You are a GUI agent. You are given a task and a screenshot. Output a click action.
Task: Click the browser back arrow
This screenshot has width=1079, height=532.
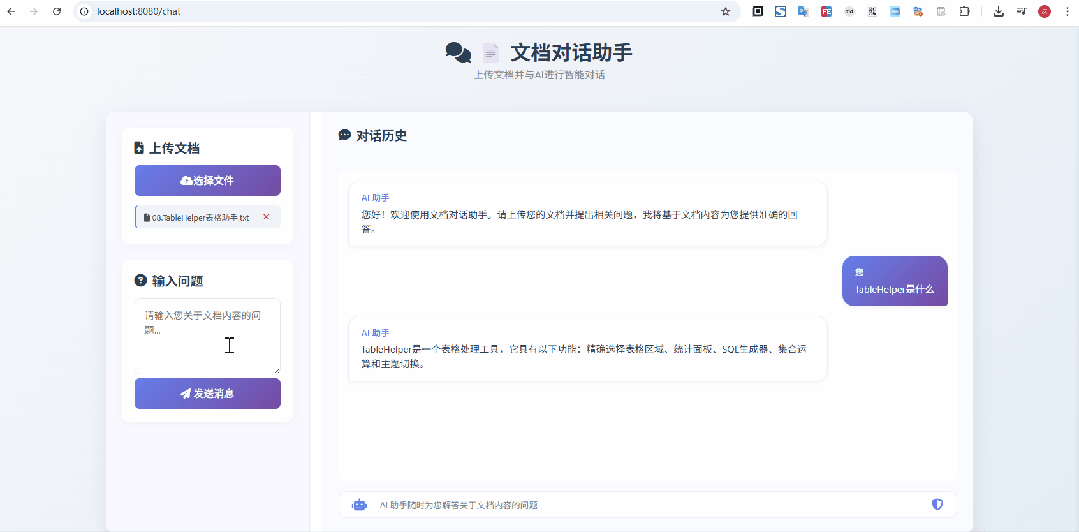11,12
